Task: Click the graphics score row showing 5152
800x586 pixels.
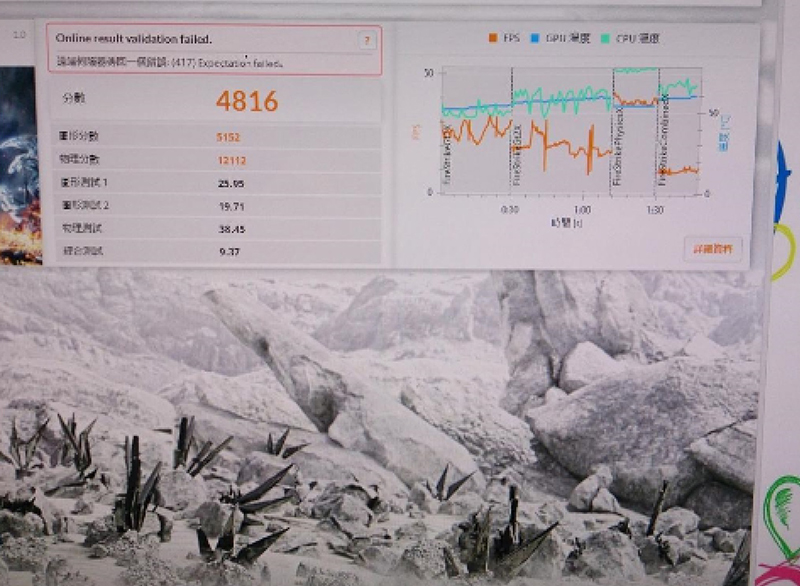Action: tap(215, 137)
